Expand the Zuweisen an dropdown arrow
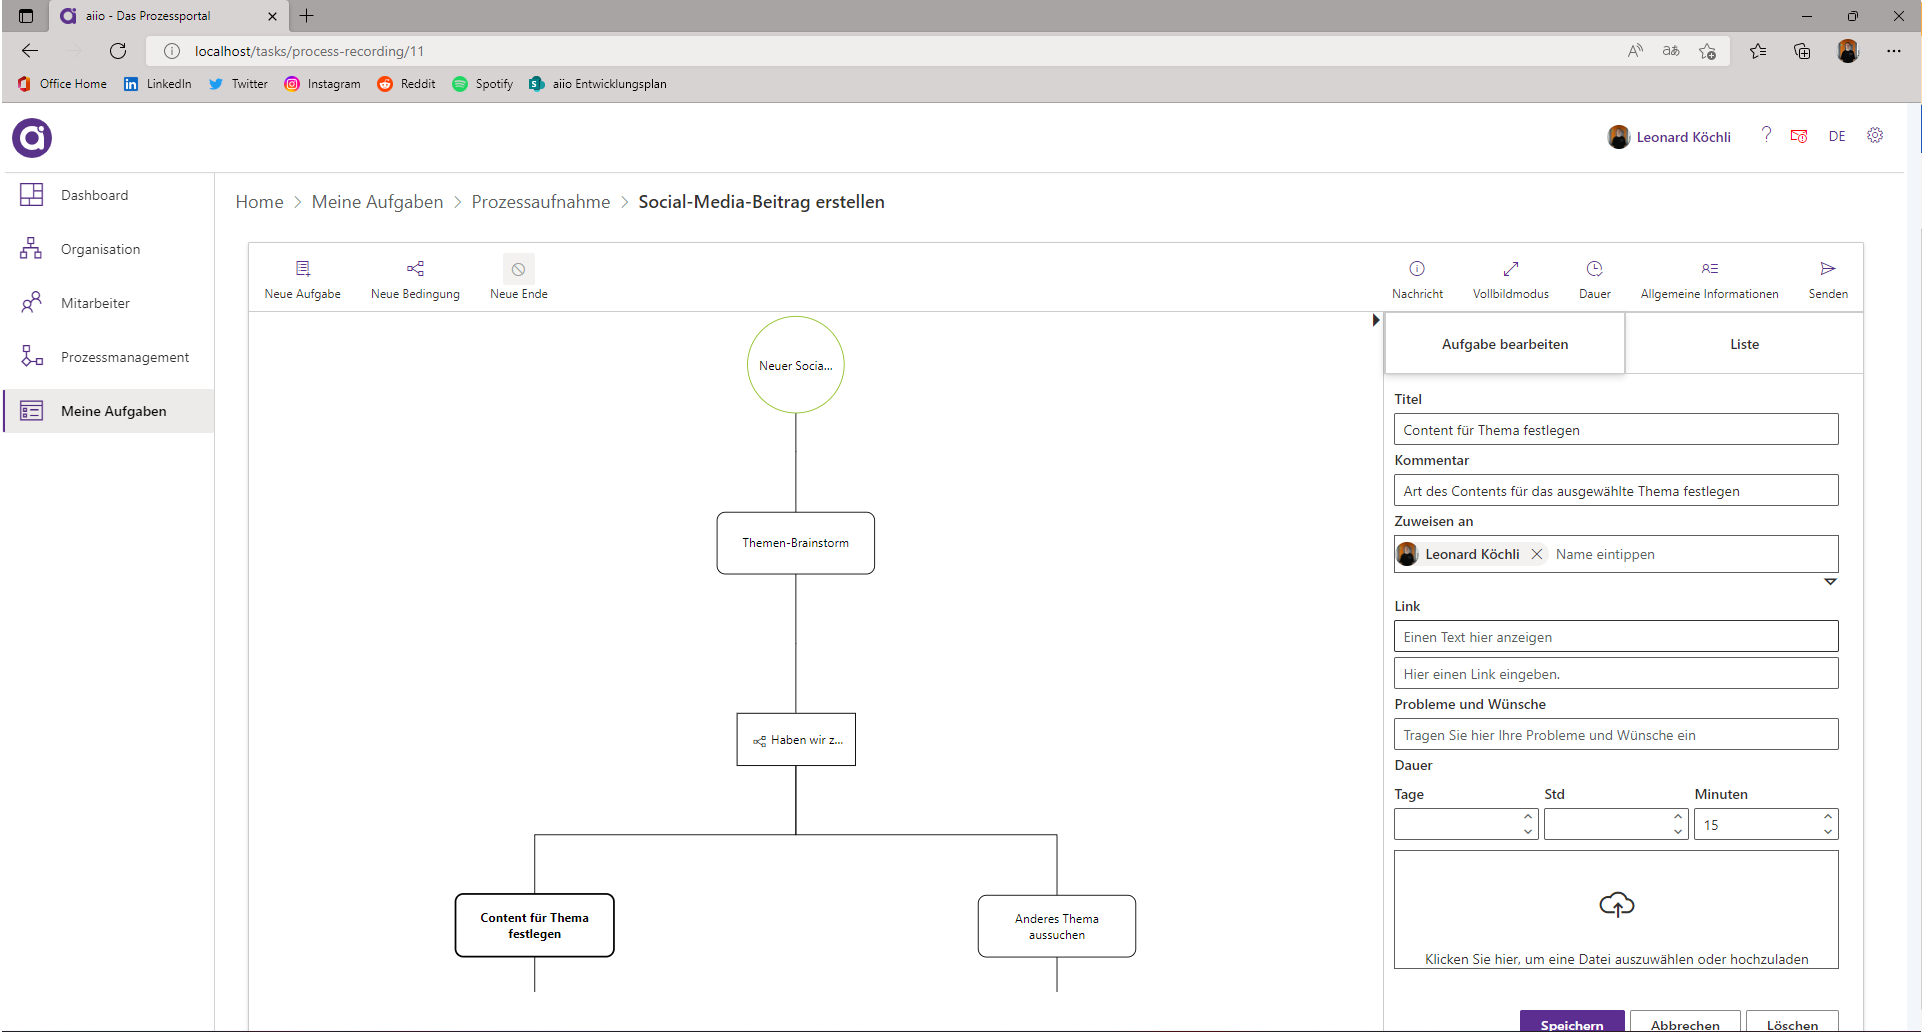This screenshot has width=1922, height=1032. tap(1830, 581)
